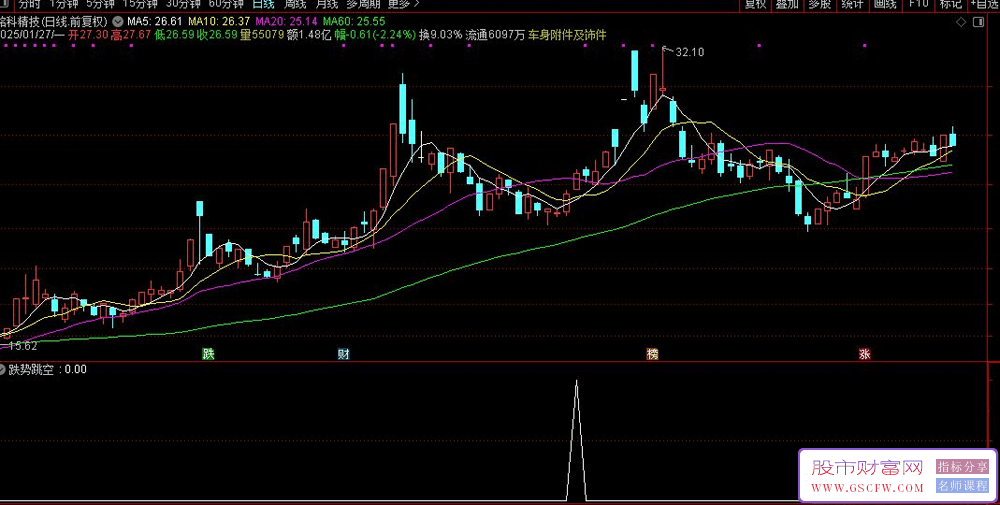Select the 1分钟 period tab
This screenshot has width=1000, height=505.
coord(63,4)
